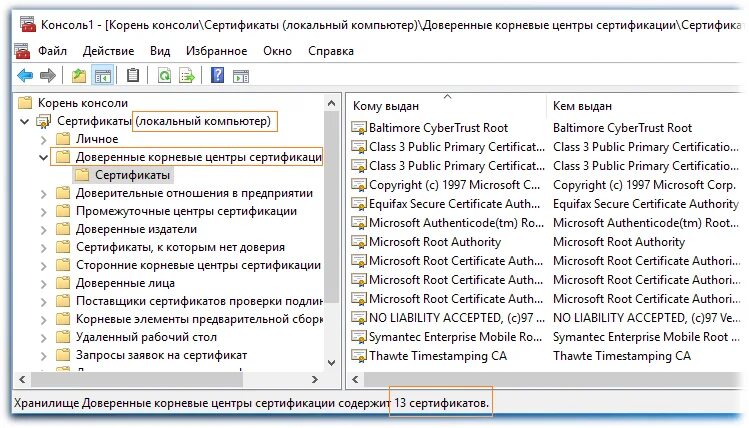Click the MMC console icon beside Файл
Viewport: 749px width, 428px height.
(22, 51)
